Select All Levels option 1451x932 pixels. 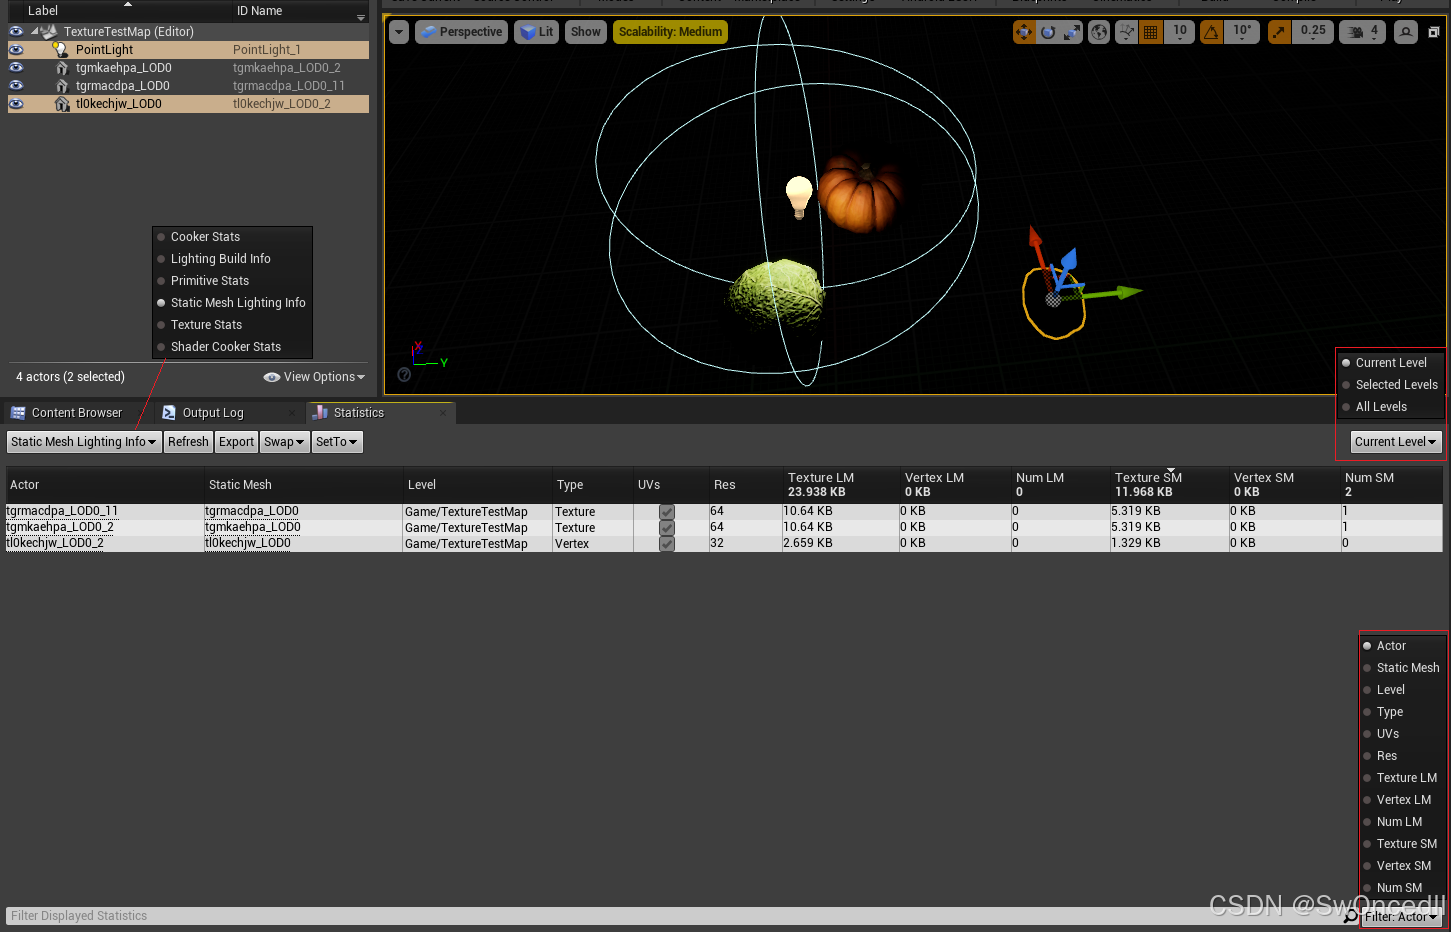click(1391, 407)
